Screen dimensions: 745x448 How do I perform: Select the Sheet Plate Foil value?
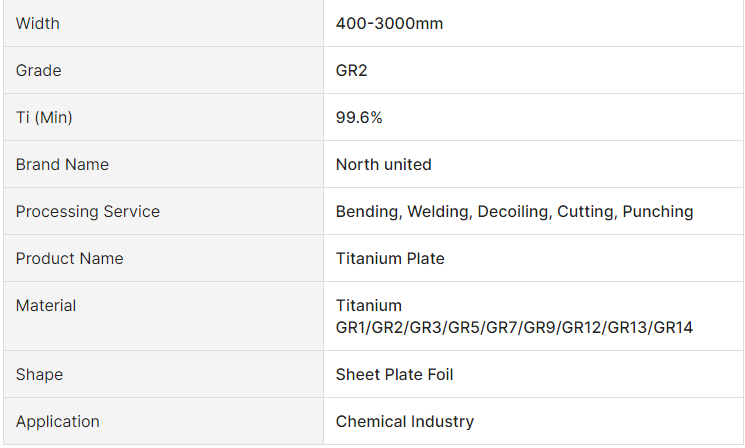(395, 374)
